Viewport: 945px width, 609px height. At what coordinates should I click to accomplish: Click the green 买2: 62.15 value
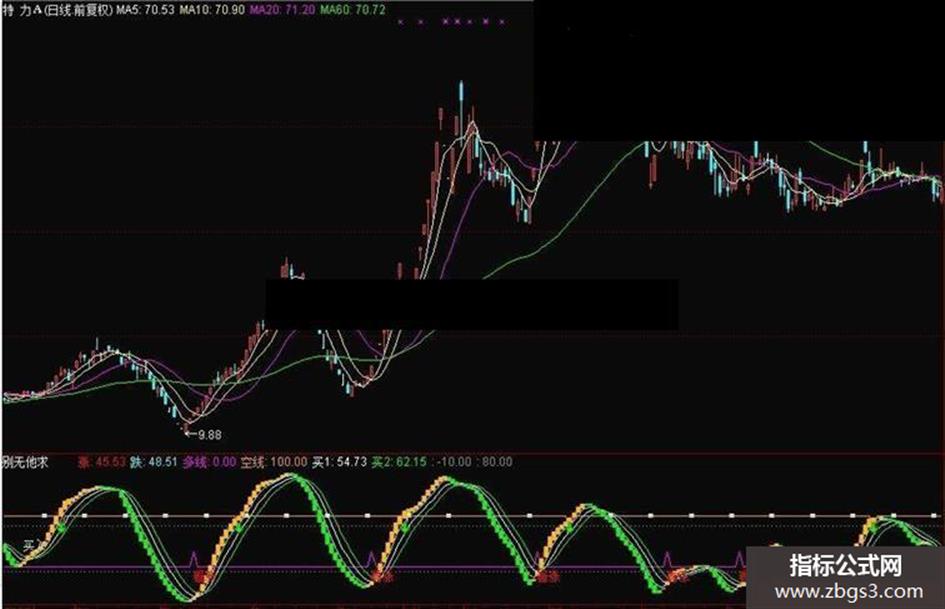(399, 462)
